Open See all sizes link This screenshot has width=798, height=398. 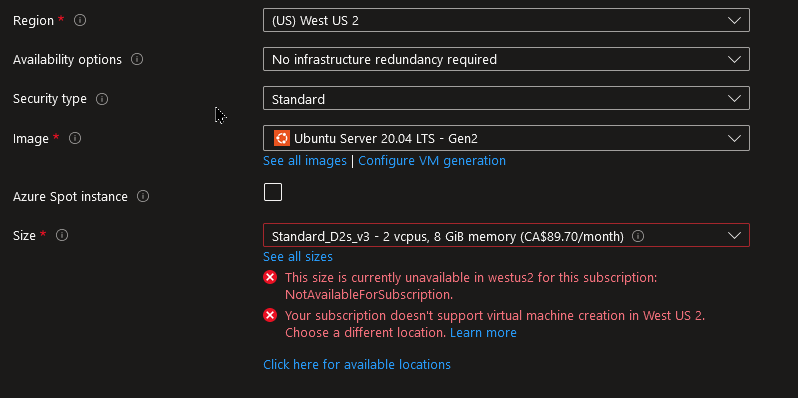(298, 257)
